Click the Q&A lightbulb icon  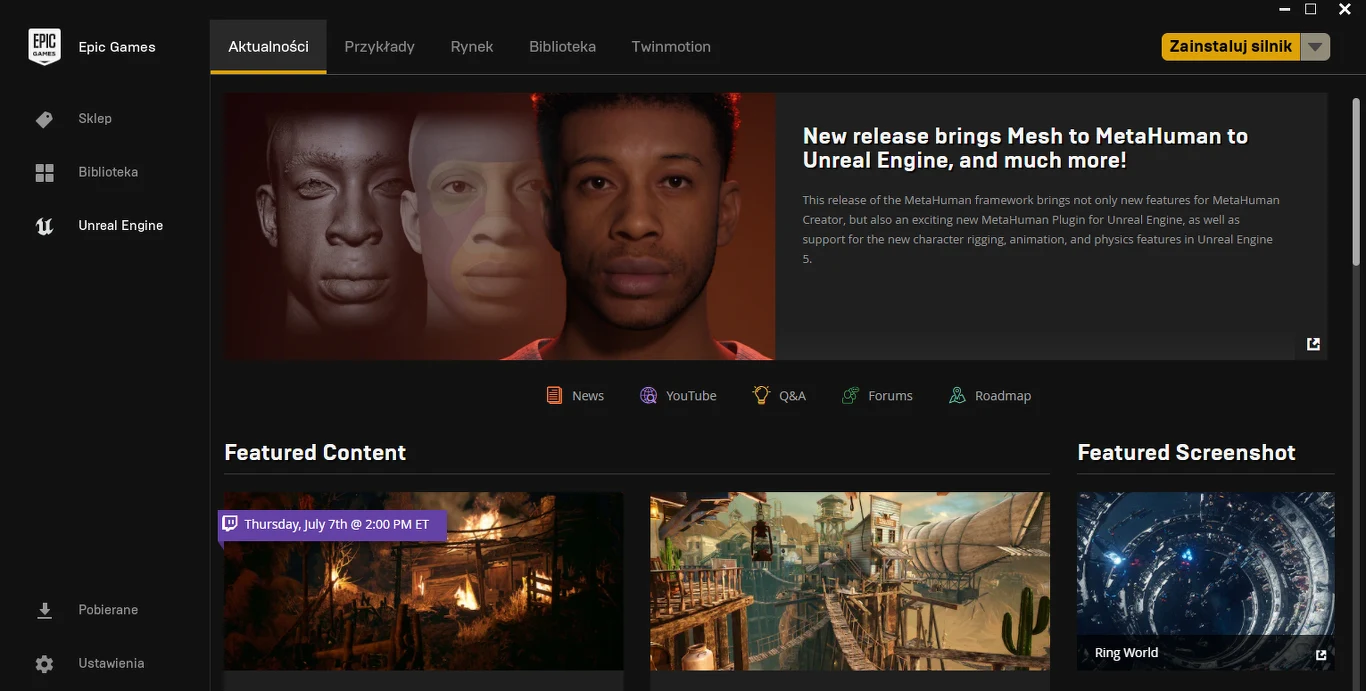pyautogui.click(x=761, y=396)
